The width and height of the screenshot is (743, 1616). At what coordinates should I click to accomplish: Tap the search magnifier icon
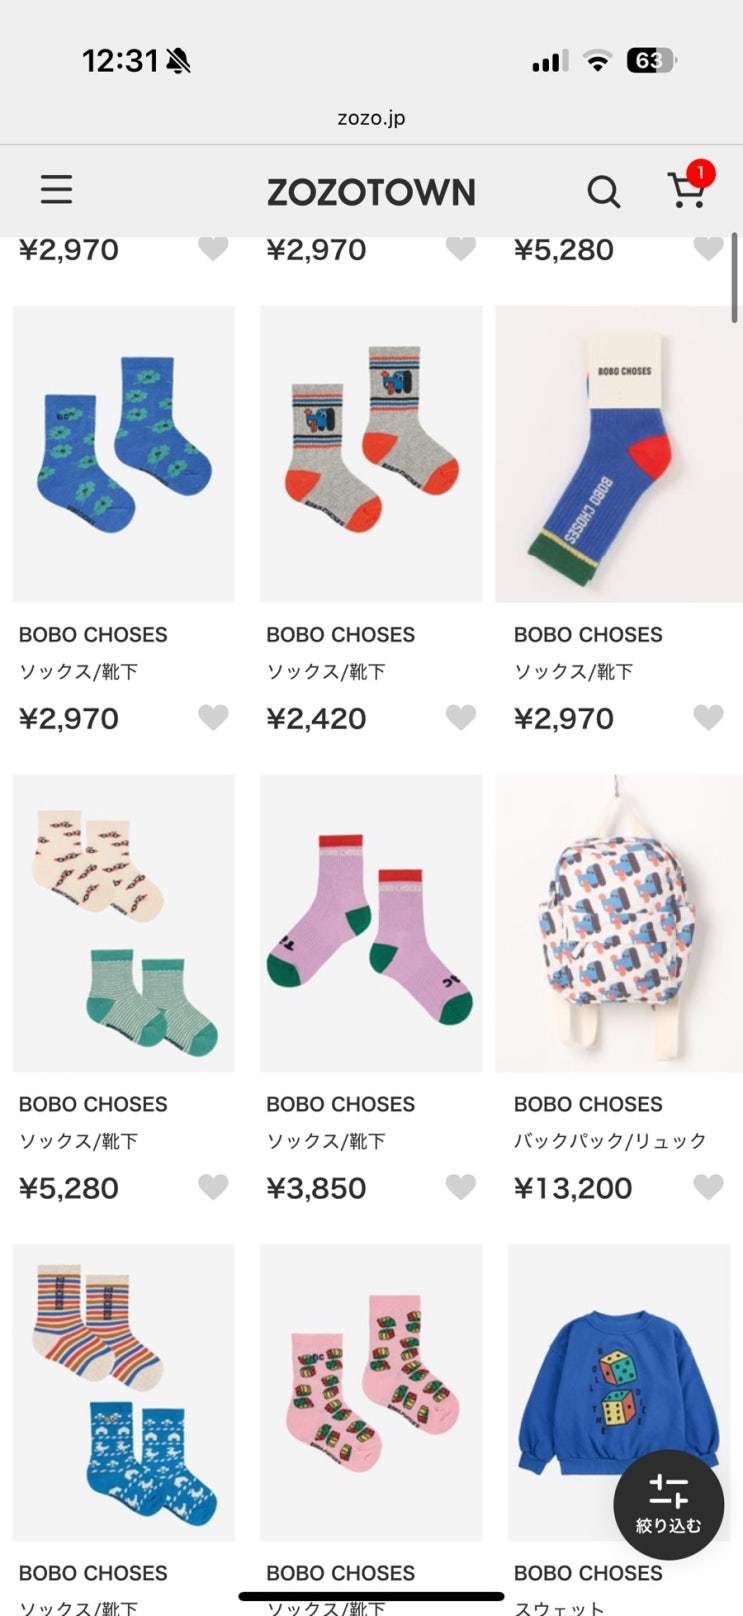(x=603, y=191)
